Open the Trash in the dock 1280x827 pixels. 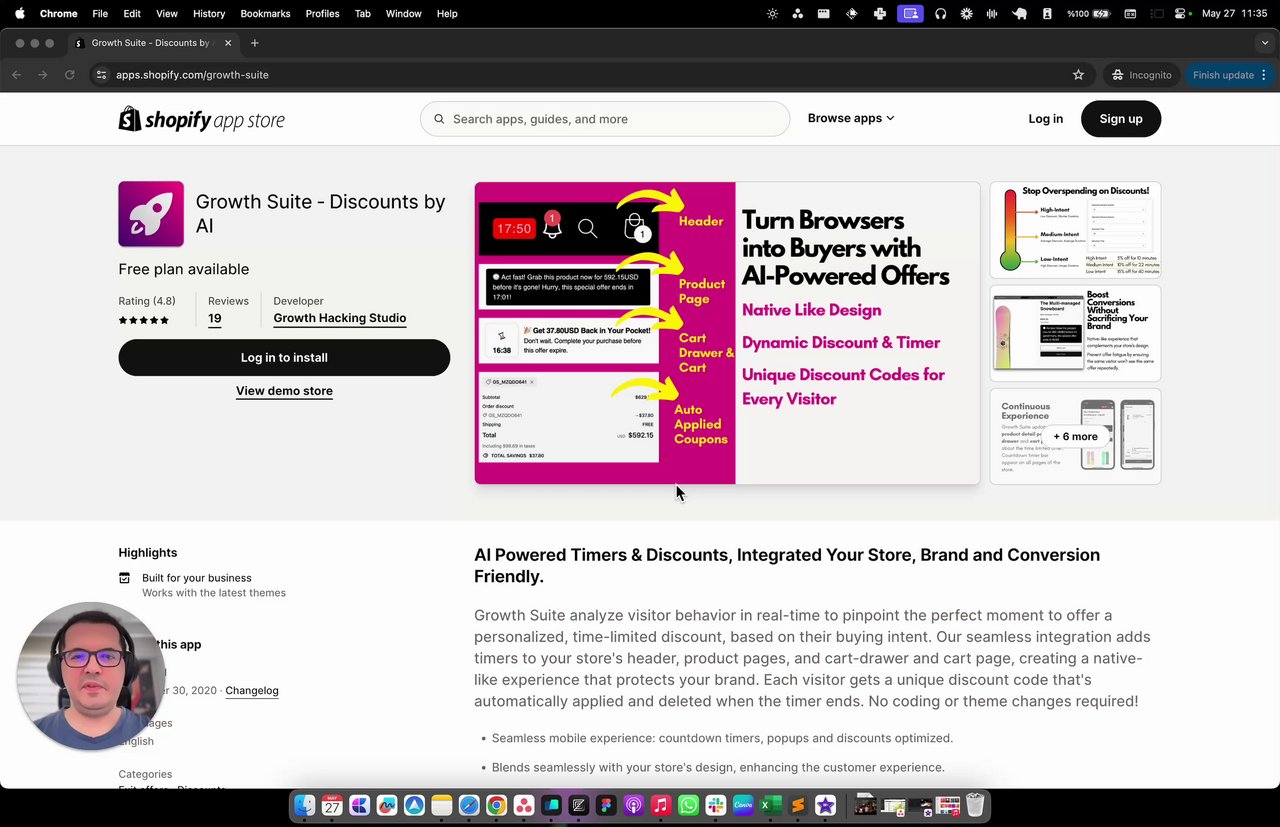point(975,805)
